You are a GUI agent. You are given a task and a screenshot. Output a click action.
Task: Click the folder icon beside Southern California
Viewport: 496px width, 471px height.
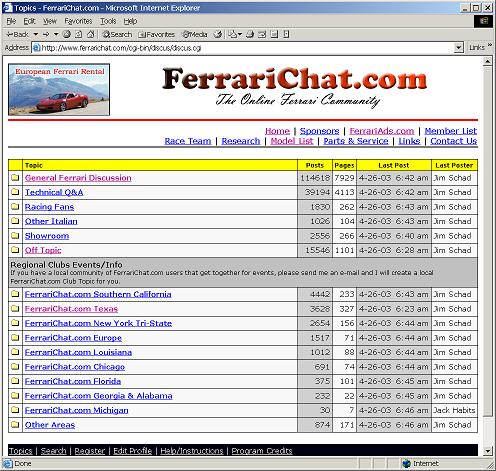tap(15, 294)
